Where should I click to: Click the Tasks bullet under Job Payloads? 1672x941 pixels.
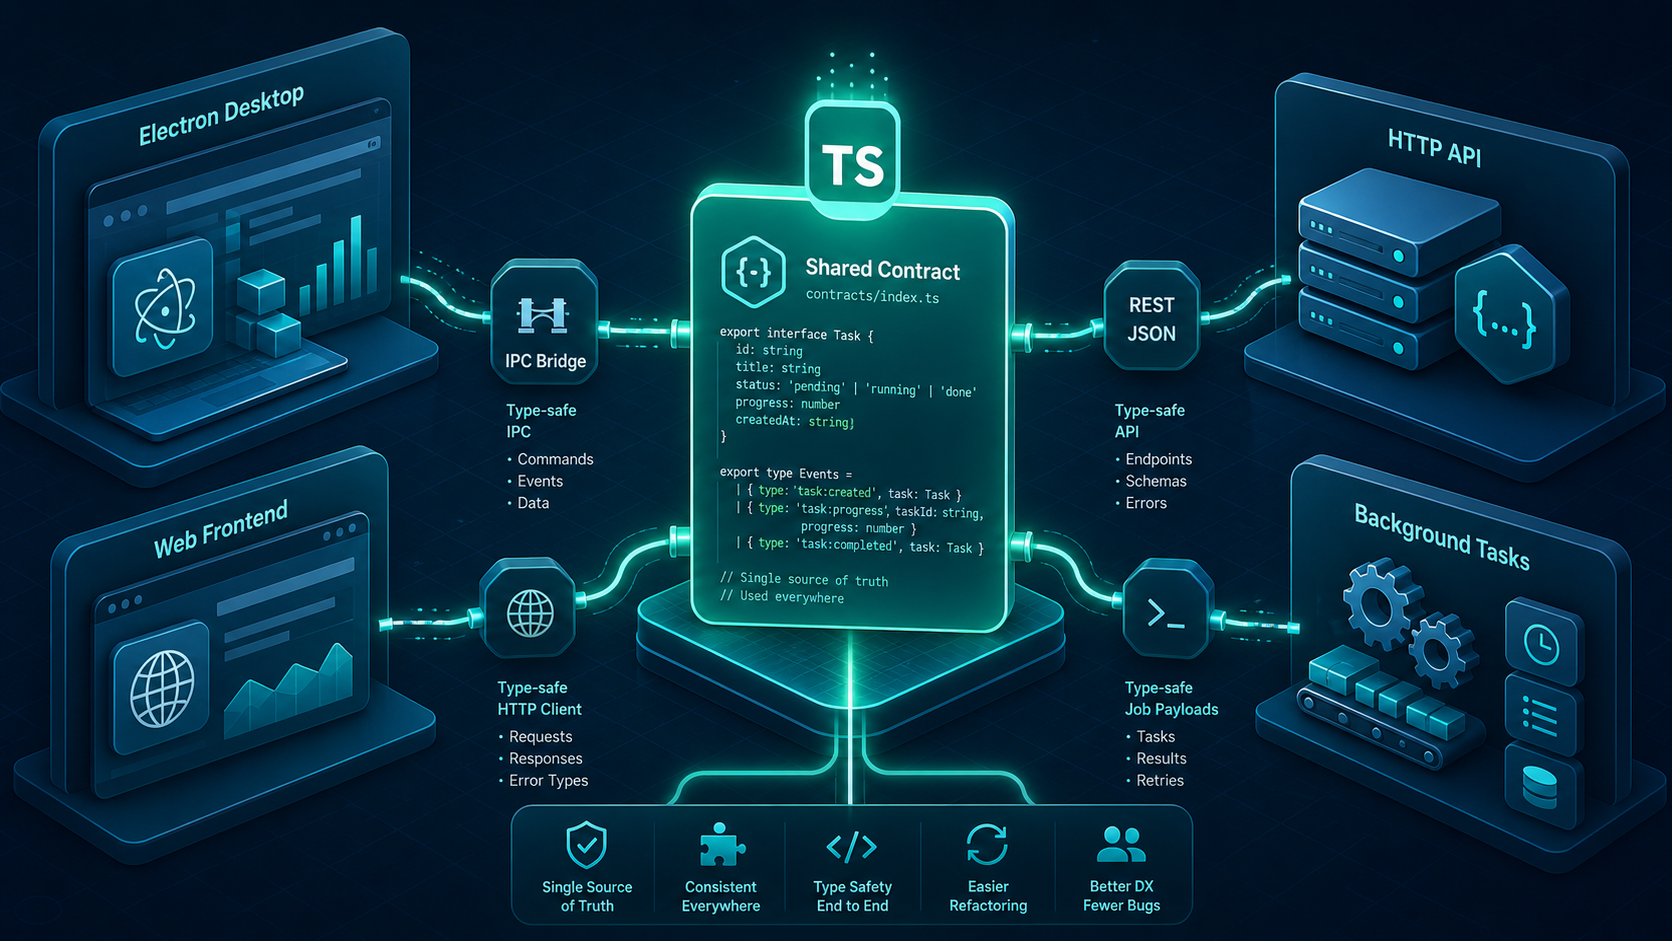[1150, 737]
